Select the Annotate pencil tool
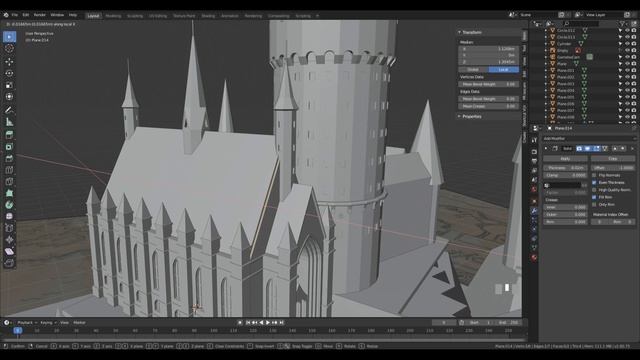This screenshot has width=640, height=360. click(x=9, y=110)
